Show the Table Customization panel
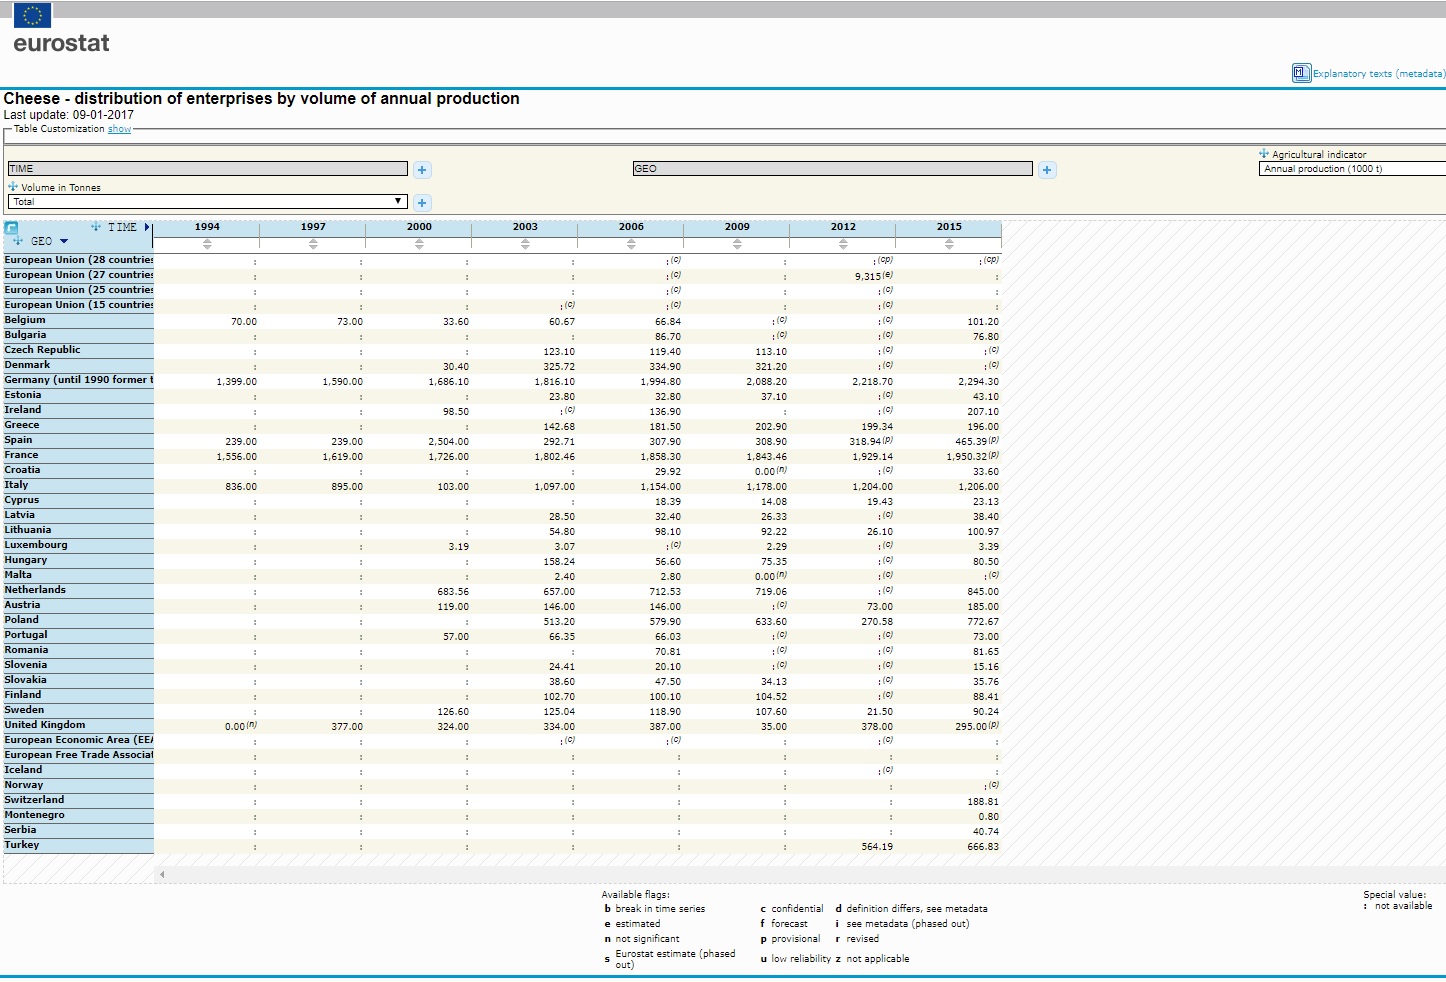Viewport: 1446px width, 982px height. (x=119, y=129)
